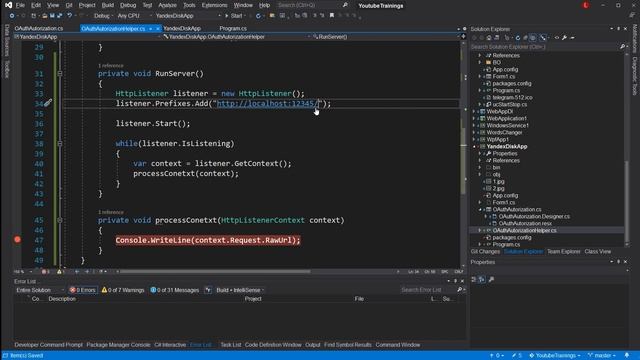Click the pin icon of Solution Explorer

618,29
